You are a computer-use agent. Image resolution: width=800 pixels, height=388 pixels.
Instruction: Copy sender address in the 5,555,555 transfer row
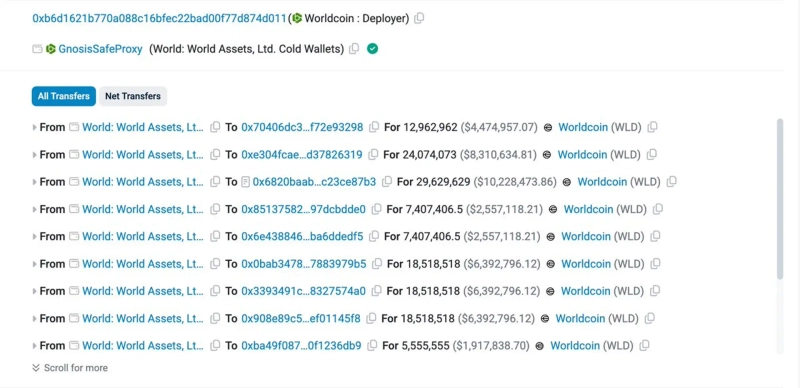[215, 346]
